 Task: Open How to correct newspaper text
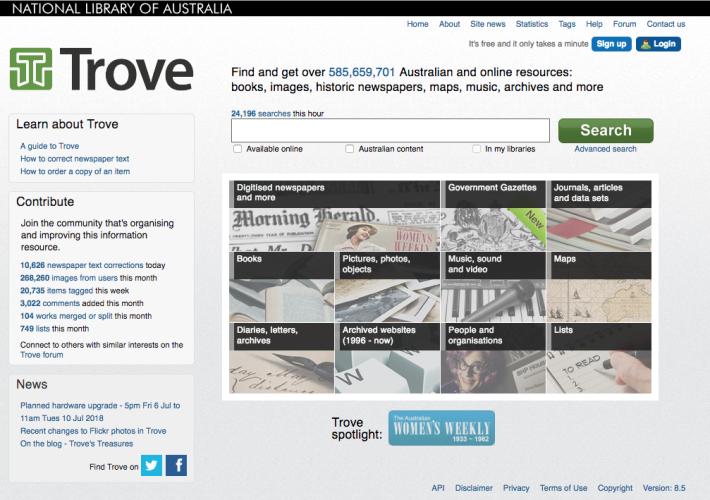75,159
